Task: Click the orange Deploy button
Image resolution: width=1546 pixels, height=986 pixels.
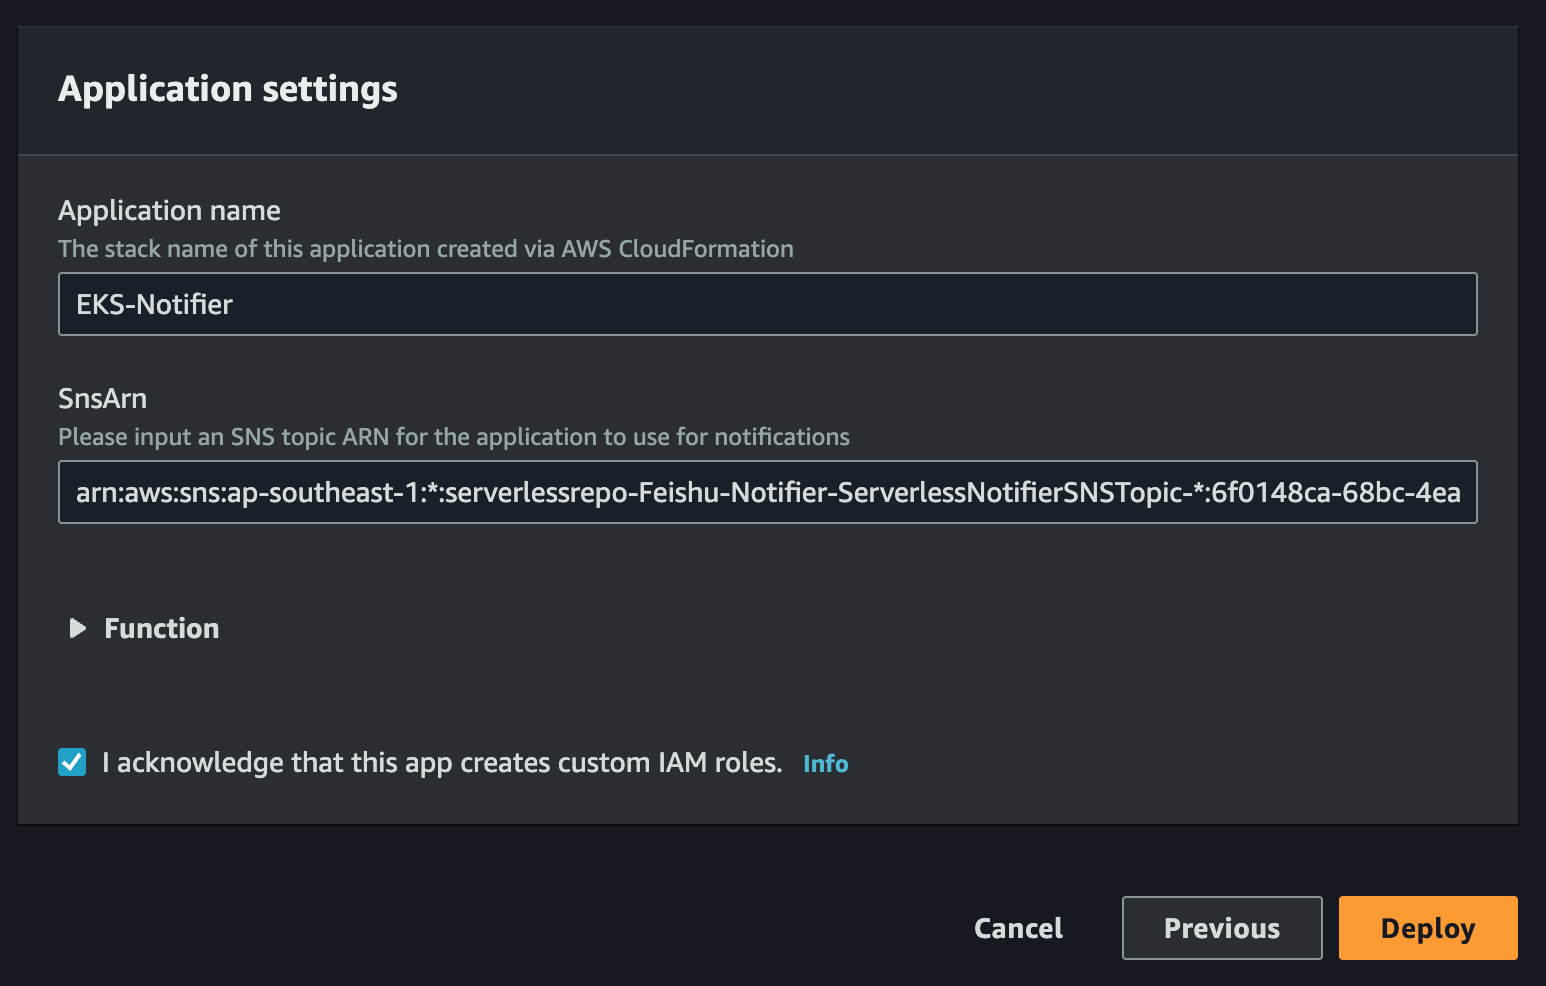Action: 1428,928
